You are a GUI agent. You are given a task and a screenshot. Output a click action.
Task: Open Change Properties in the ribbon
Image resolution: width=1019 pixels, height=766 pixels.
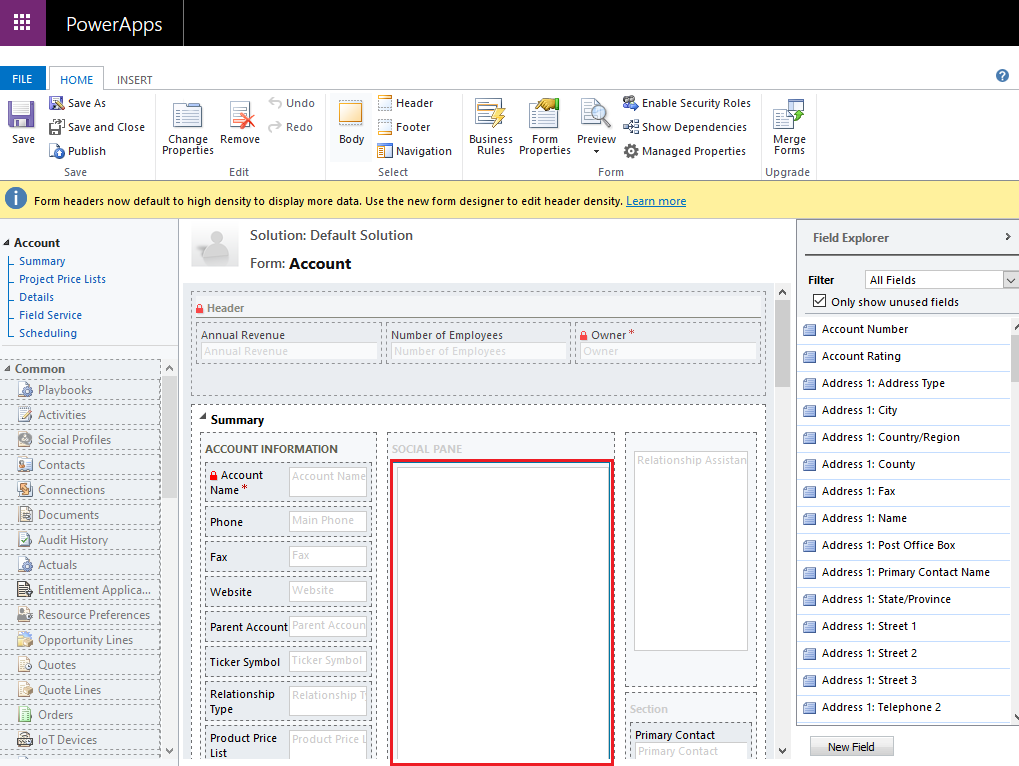pyautogui.click(x=187, y=128)
